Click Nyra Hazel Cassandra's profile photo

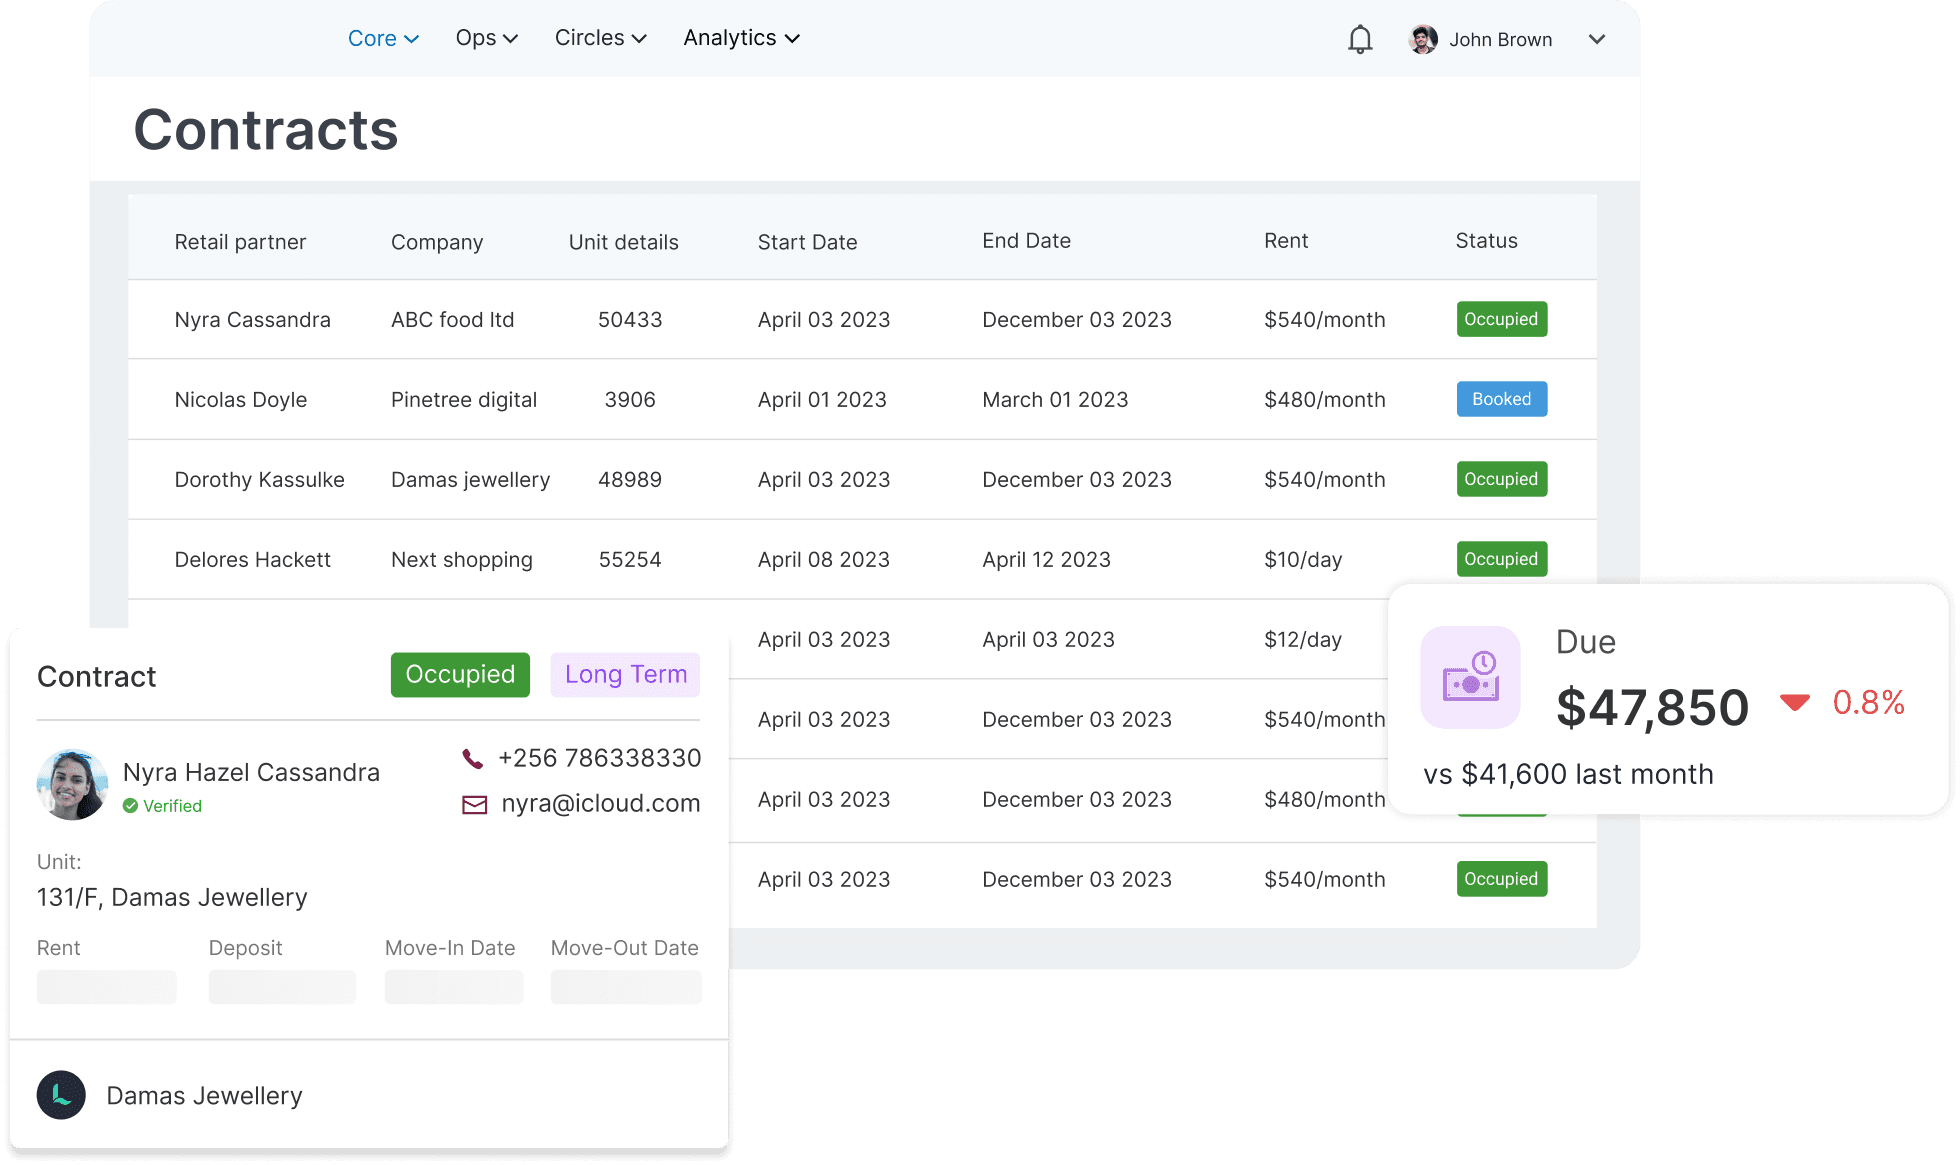(x=72, y=785)
